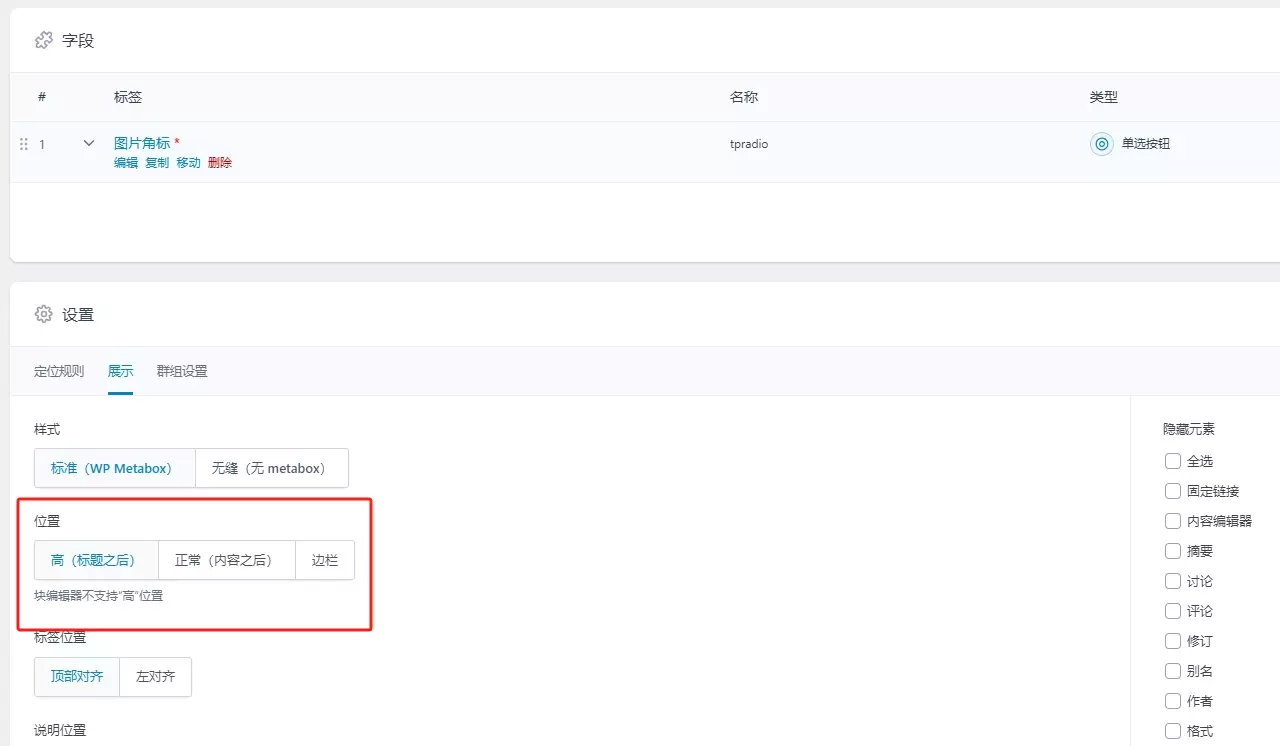The width and height of the screenshot is (1280, 746).
Task: Enable the 固定链接 hide checkbox
Action: [1173, 491]
